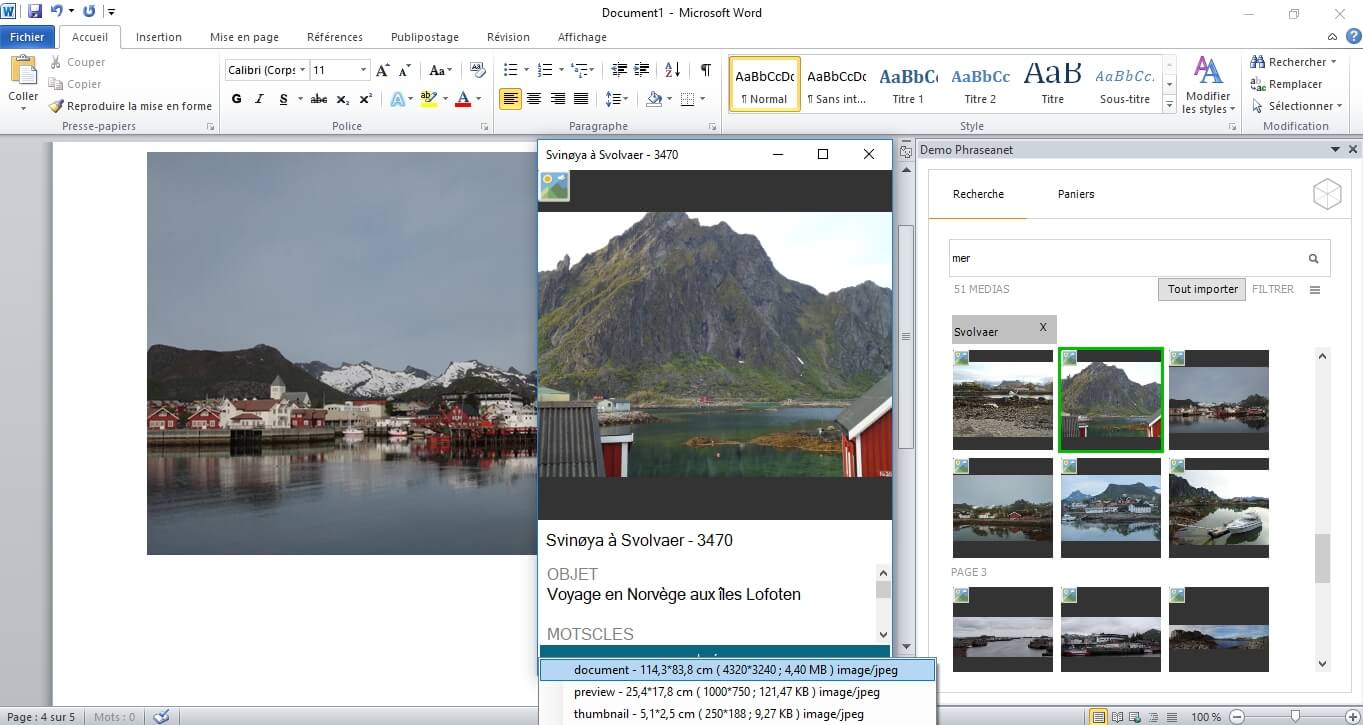Image resolution: width=1363 pixels, height=725 pixels.
Task: Apply text effects with the glowing A icon
Action: (x=397, y=99)
